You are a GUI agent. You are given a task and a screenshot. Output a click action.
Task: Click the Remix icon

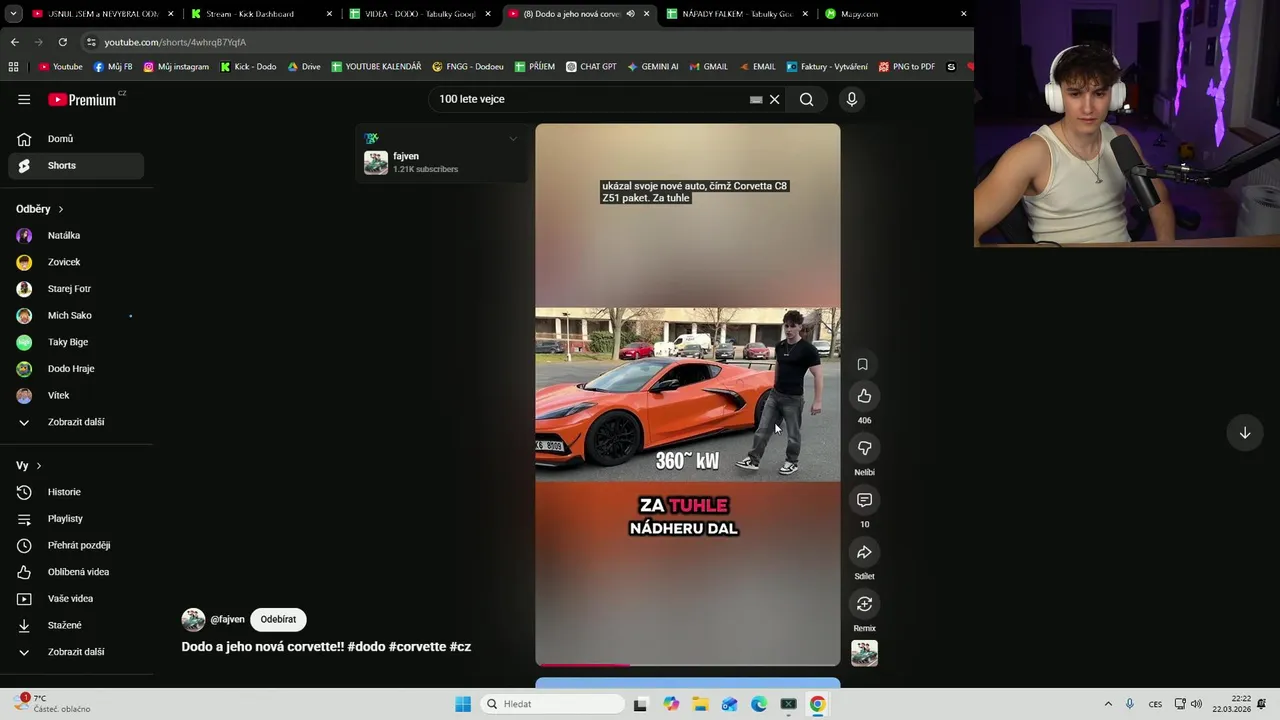point(864,604)
